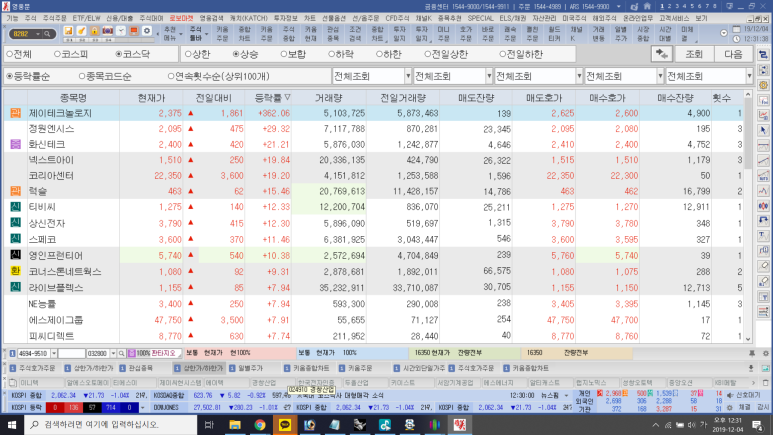Click the magnifier next to stock code 032800
773x435 pixels.
121,354
